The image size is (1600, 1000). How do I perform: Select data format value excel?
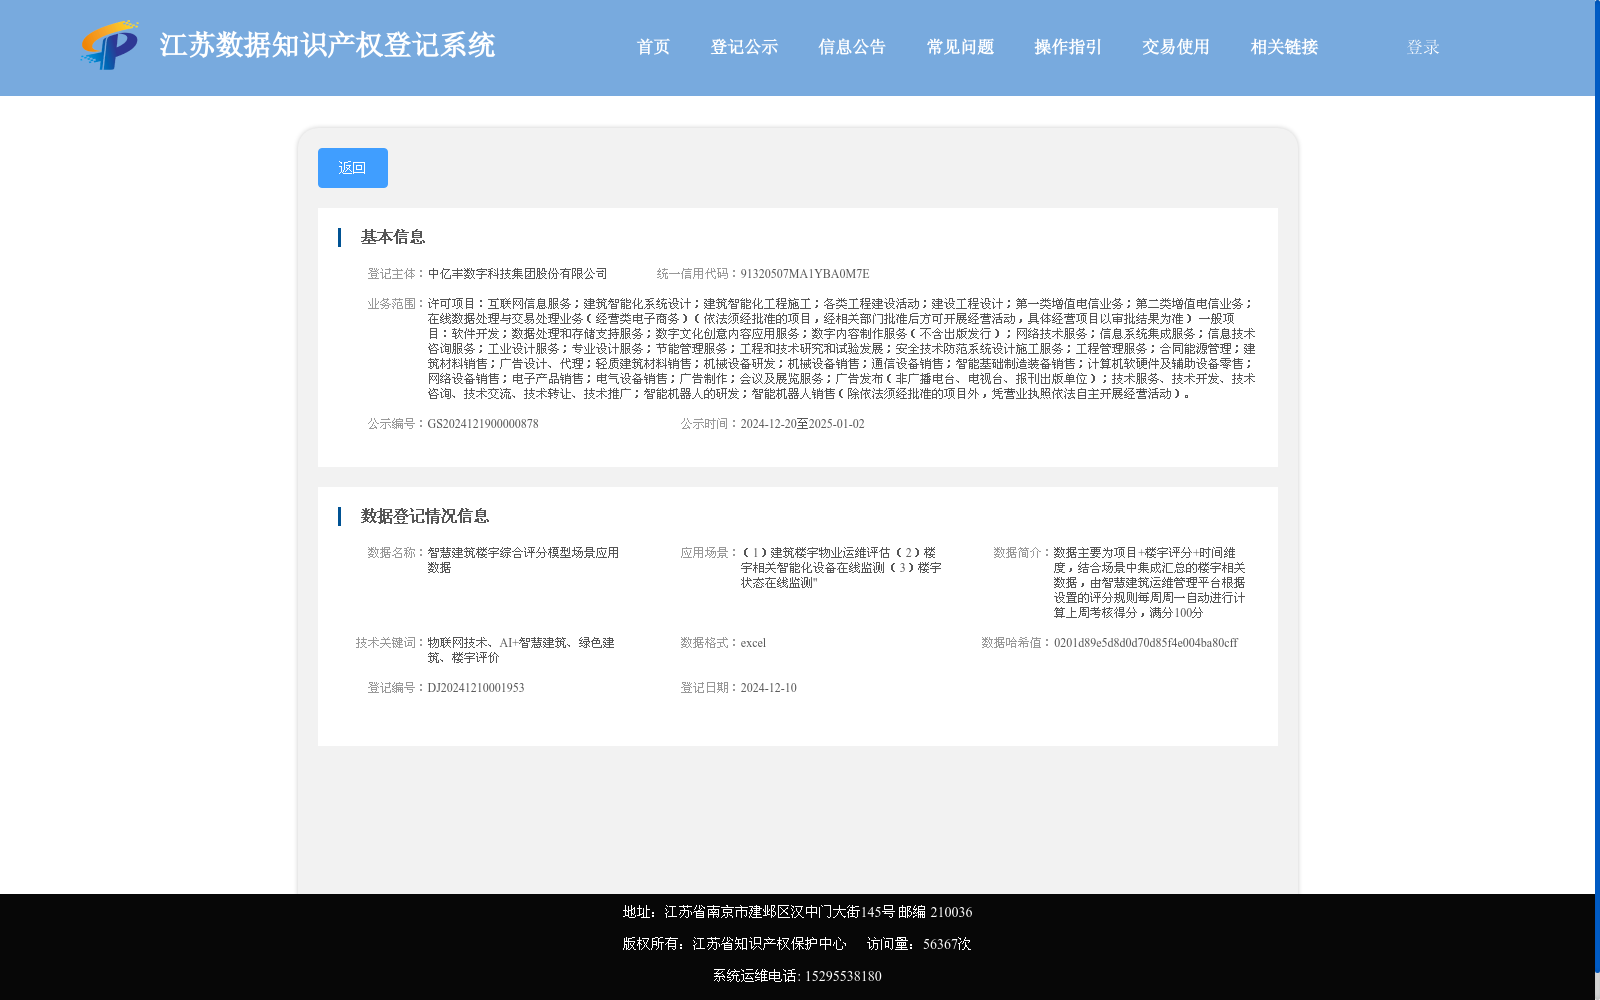click(753, 643)
